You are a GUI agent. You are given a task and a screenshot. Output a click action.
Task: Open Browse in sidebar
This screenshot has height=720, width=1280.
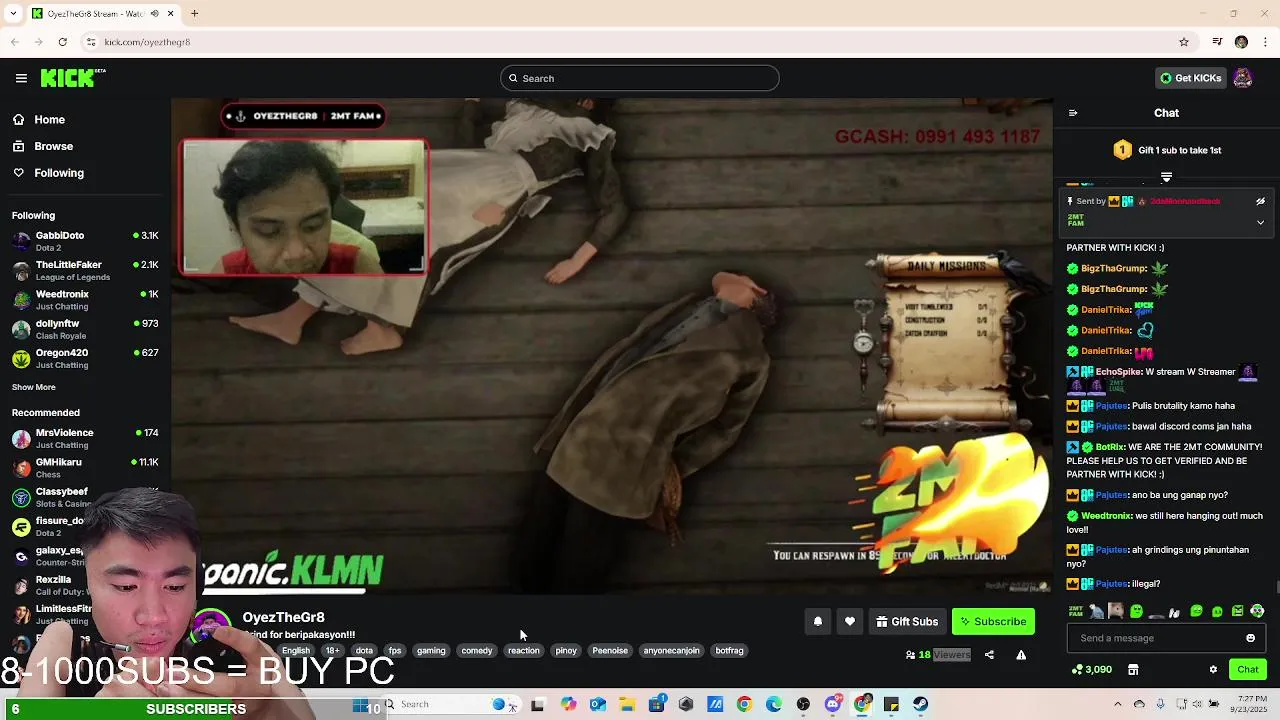43,146
